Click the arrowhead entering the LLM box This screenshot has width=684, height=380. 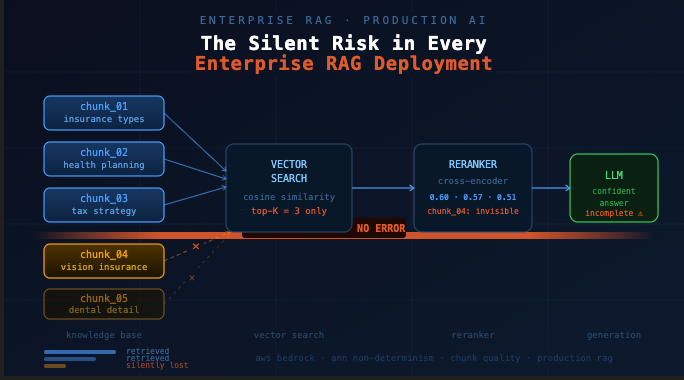(567, 188)
